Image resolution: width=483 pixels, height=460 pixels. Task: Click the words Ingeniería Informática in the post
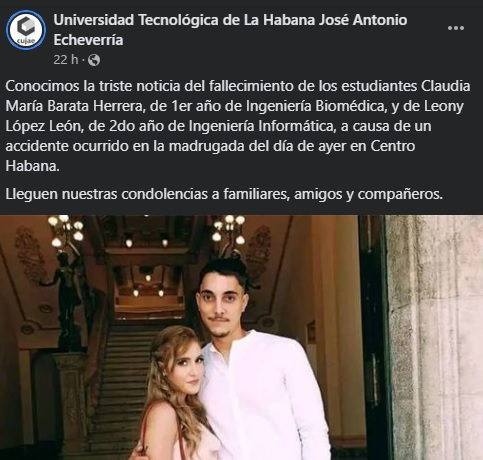262,126
